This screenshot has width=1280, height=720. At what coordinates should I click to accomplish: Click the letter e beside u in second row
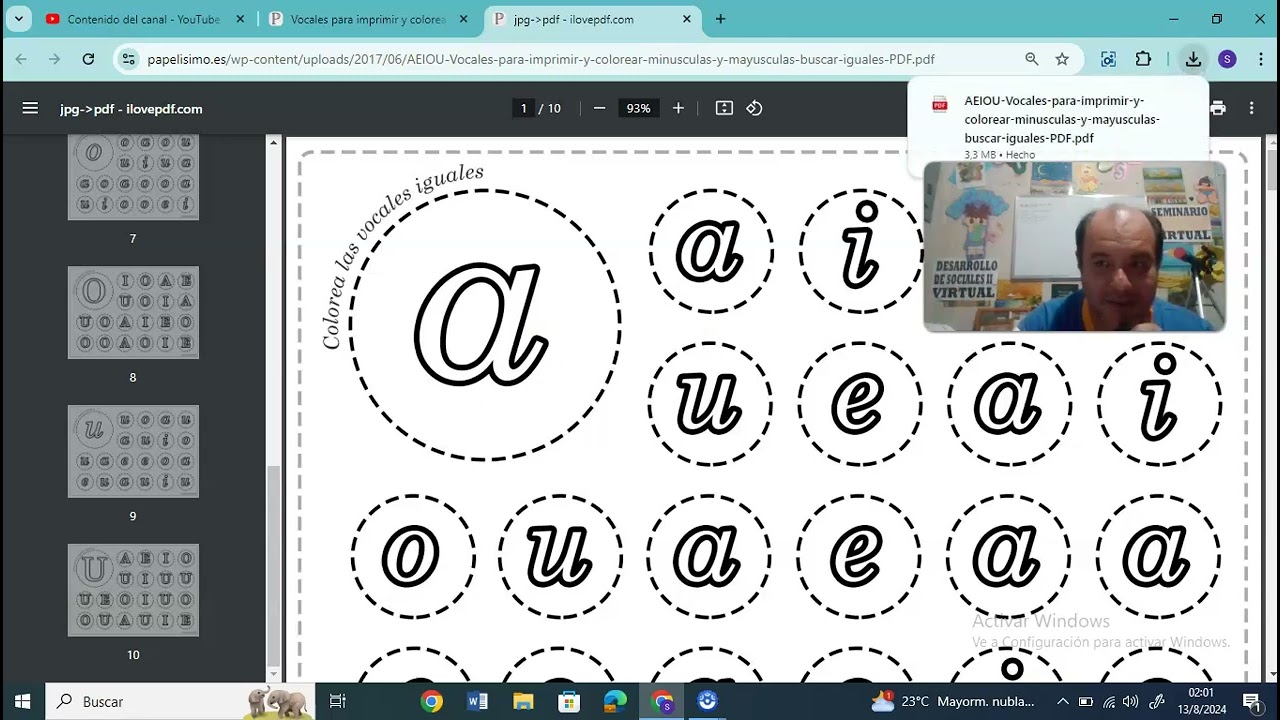pyautogui.click(x=859, y=404)
